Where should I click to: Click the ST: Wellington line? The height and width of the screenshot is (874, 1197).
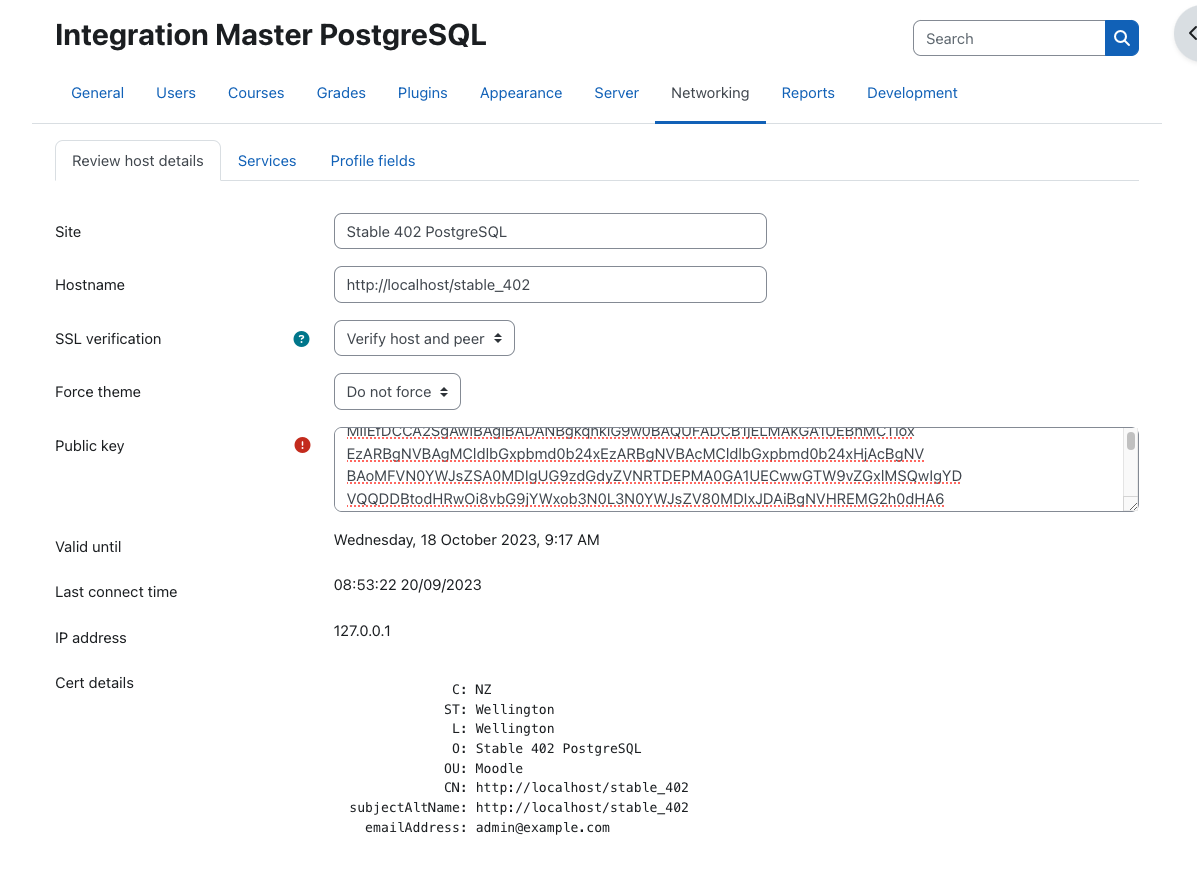[499, 710]
